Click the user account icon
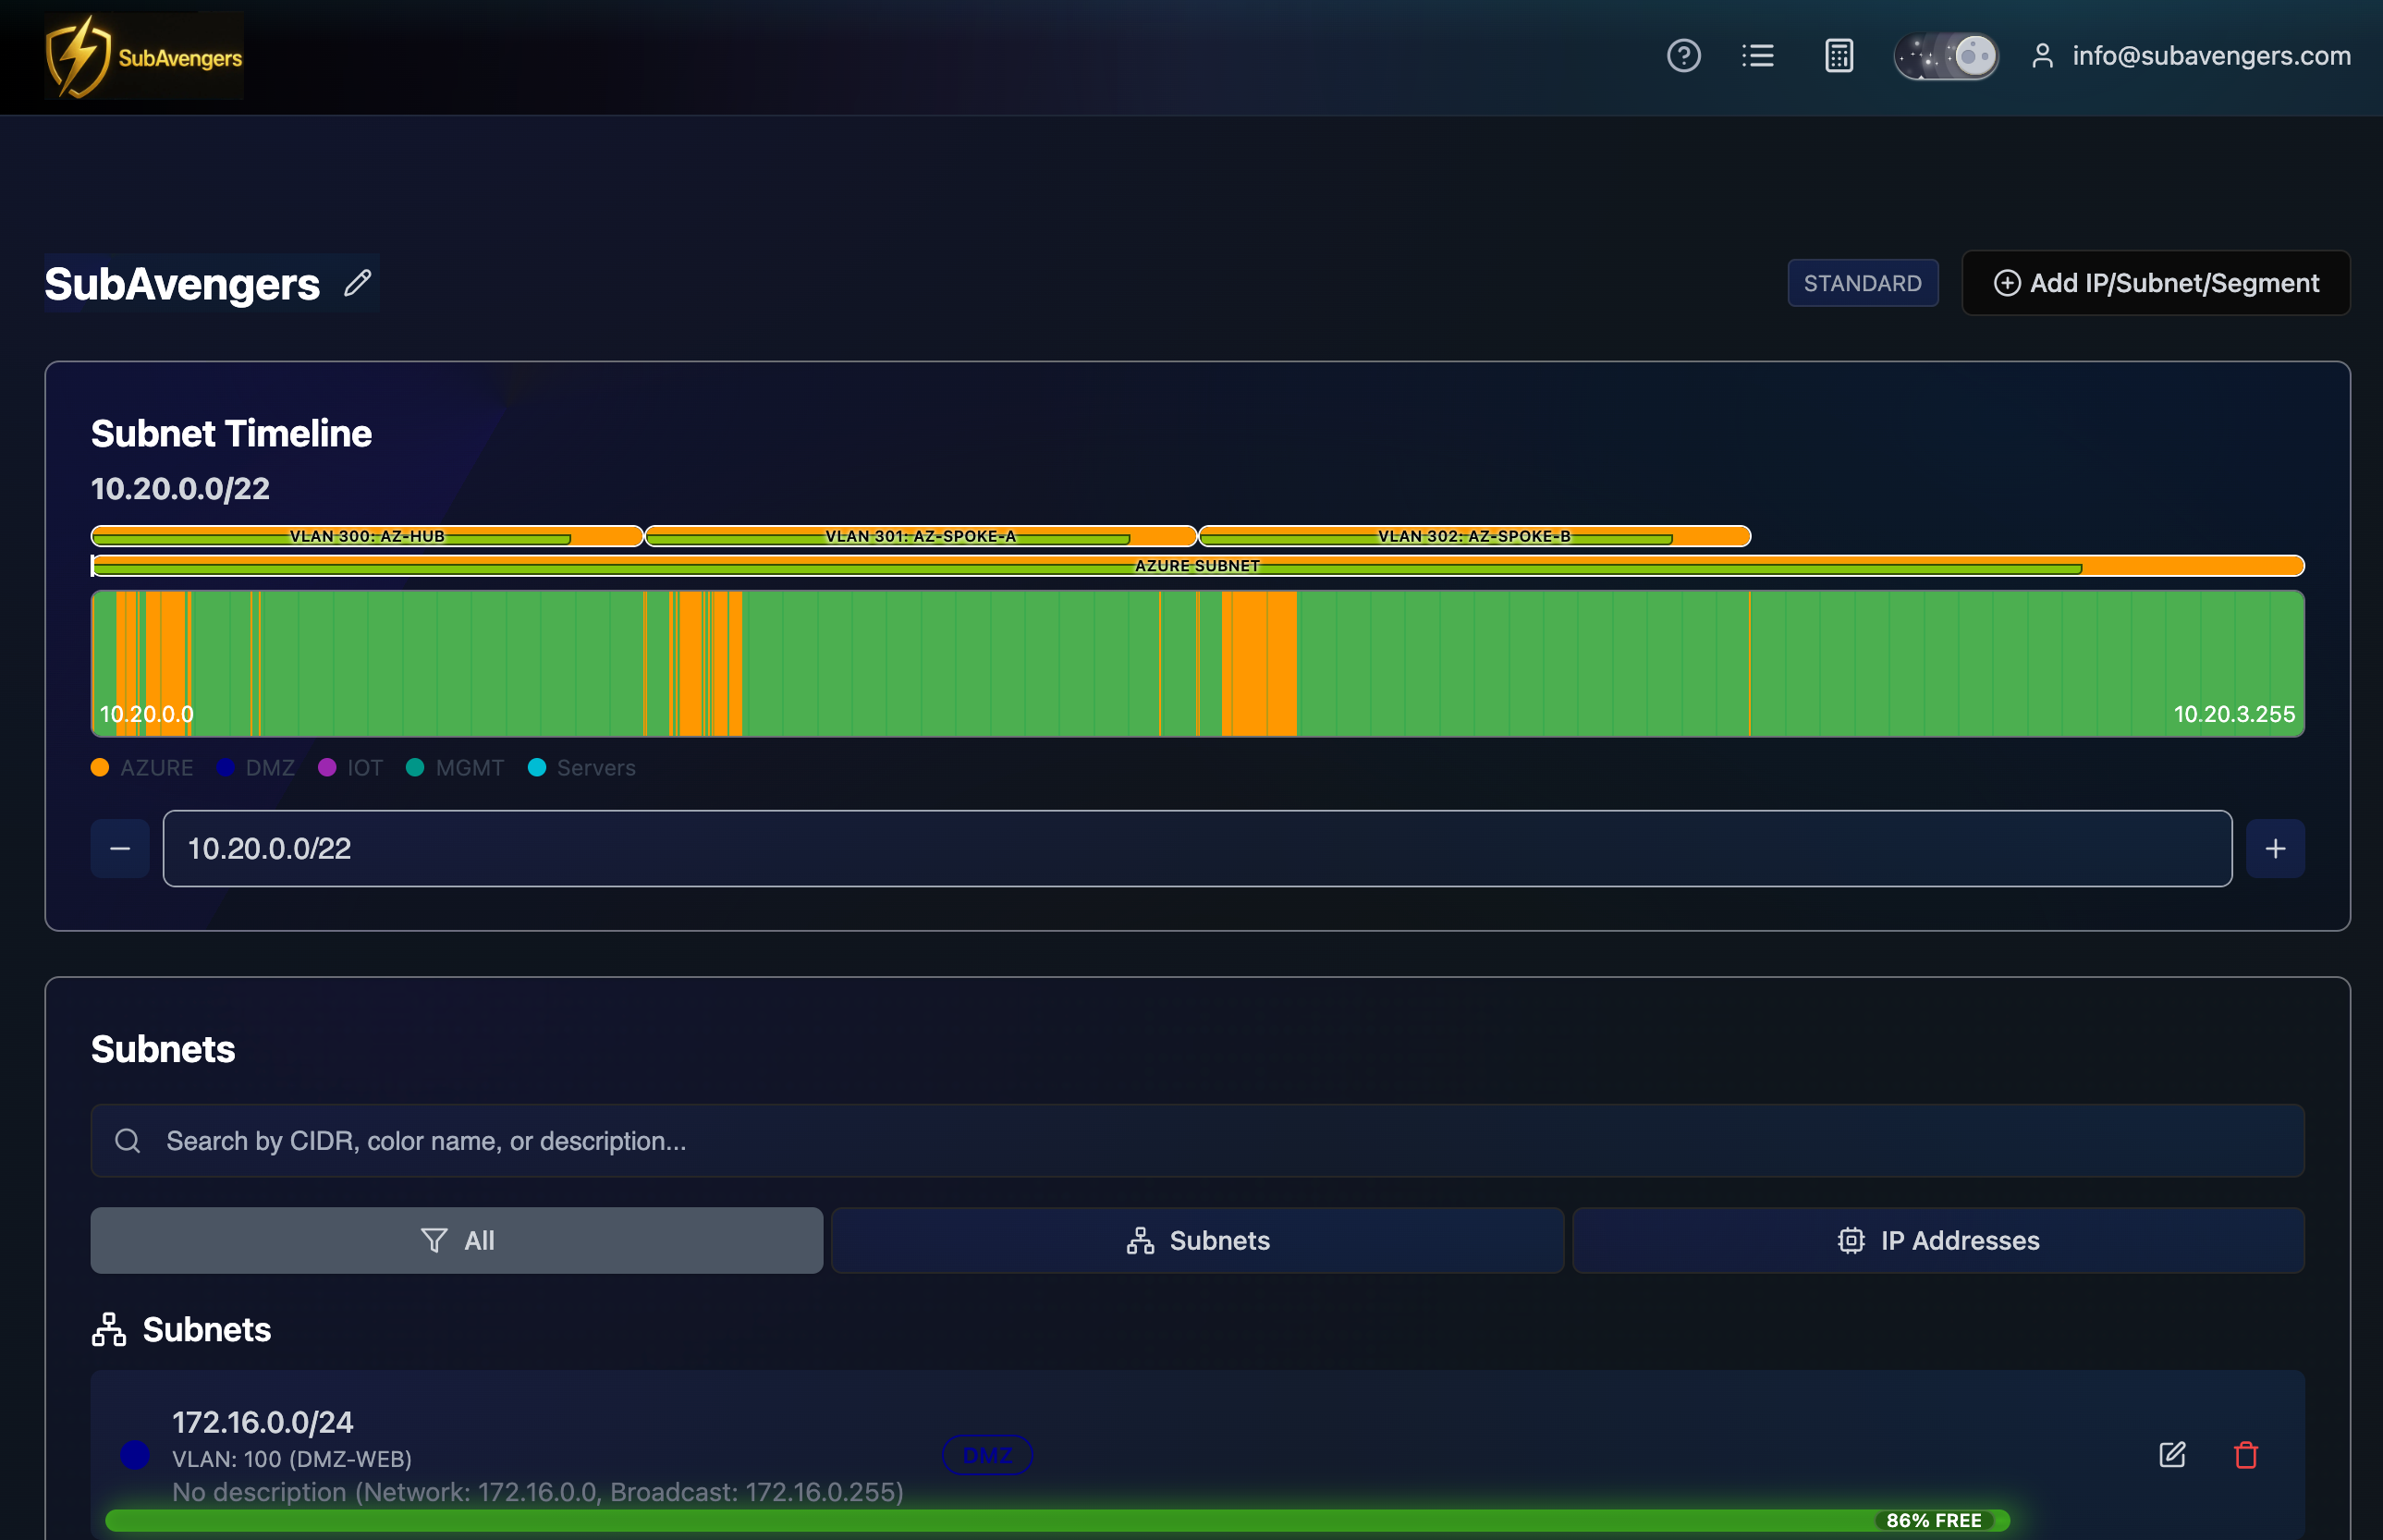 pyautogui.click(x=2042, y=56)
